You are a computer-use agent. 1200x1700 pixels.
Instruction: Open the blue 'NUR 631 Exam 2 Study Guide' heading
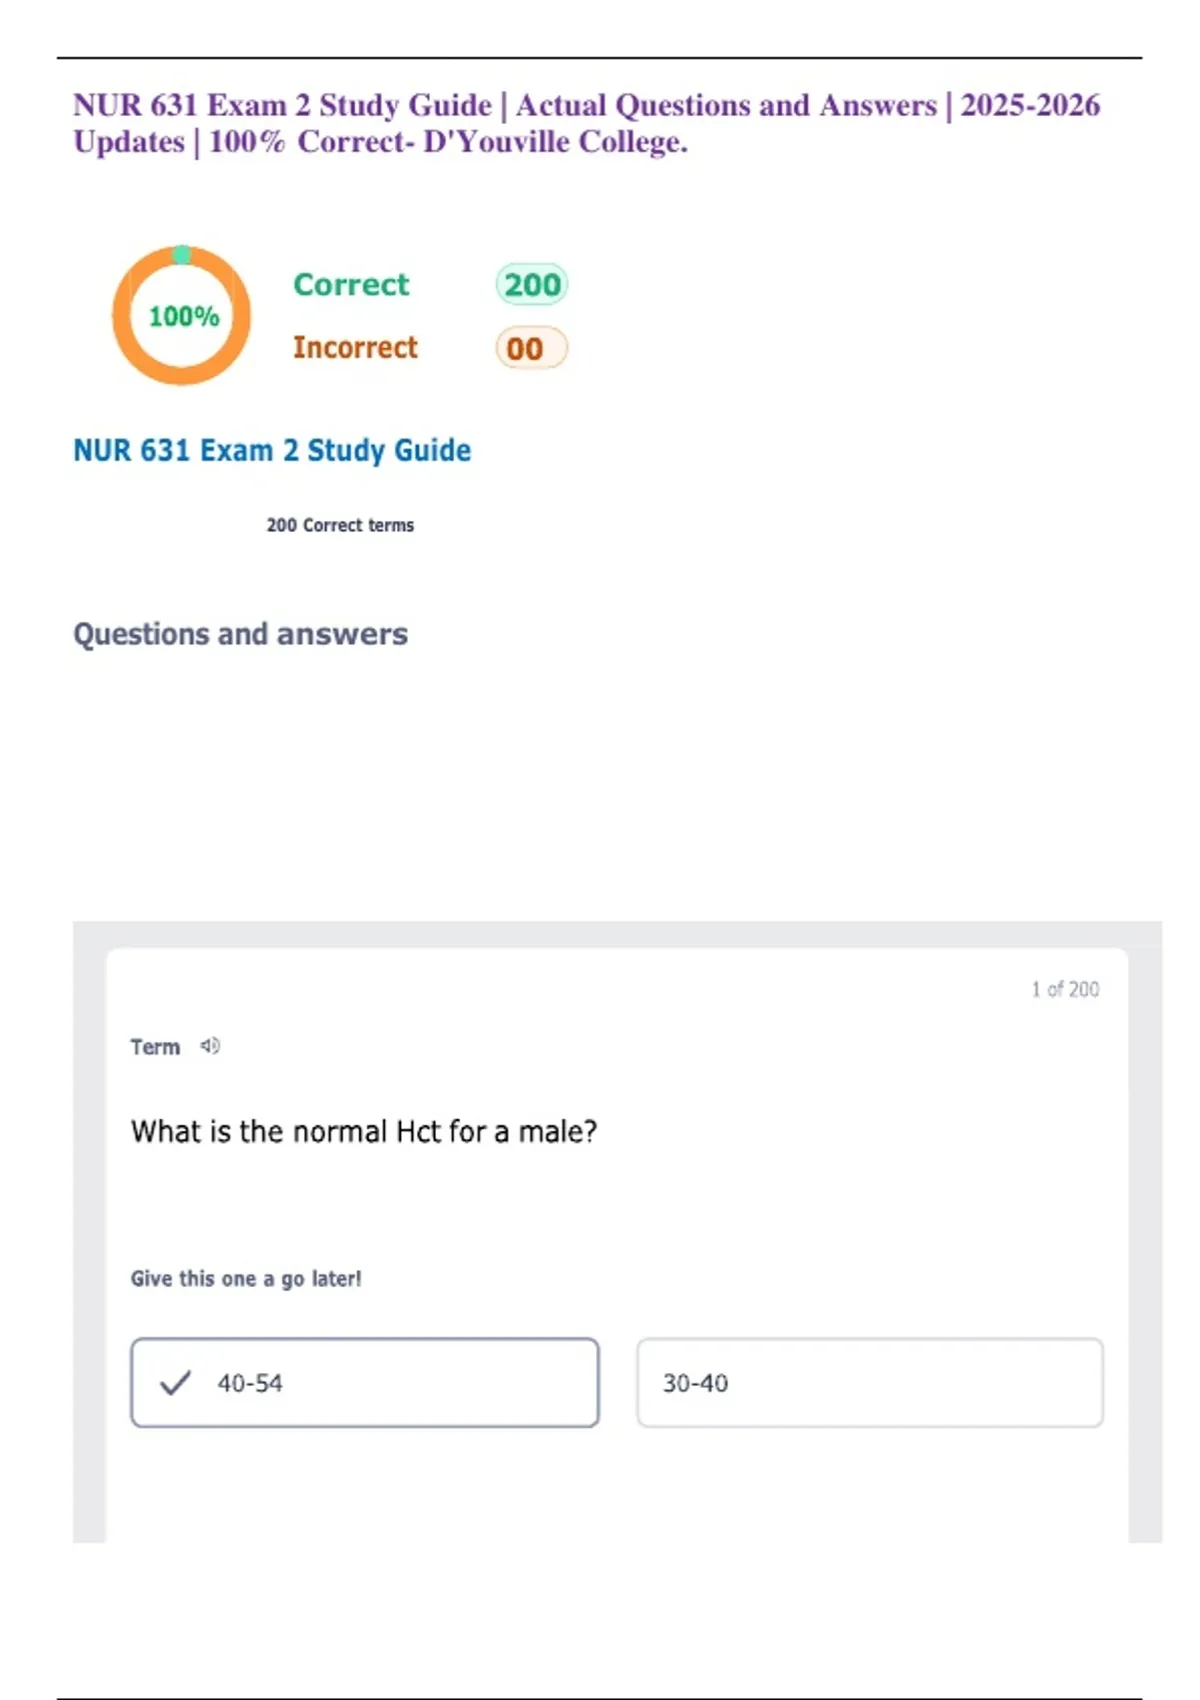(272, 451)
